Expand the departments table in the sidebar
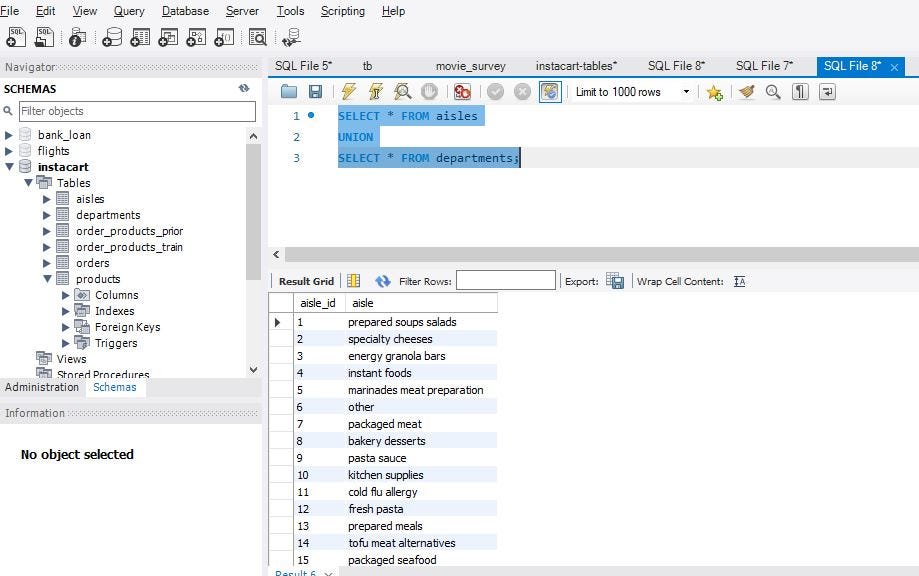This screenshot has height=576, width=919. 46,215
